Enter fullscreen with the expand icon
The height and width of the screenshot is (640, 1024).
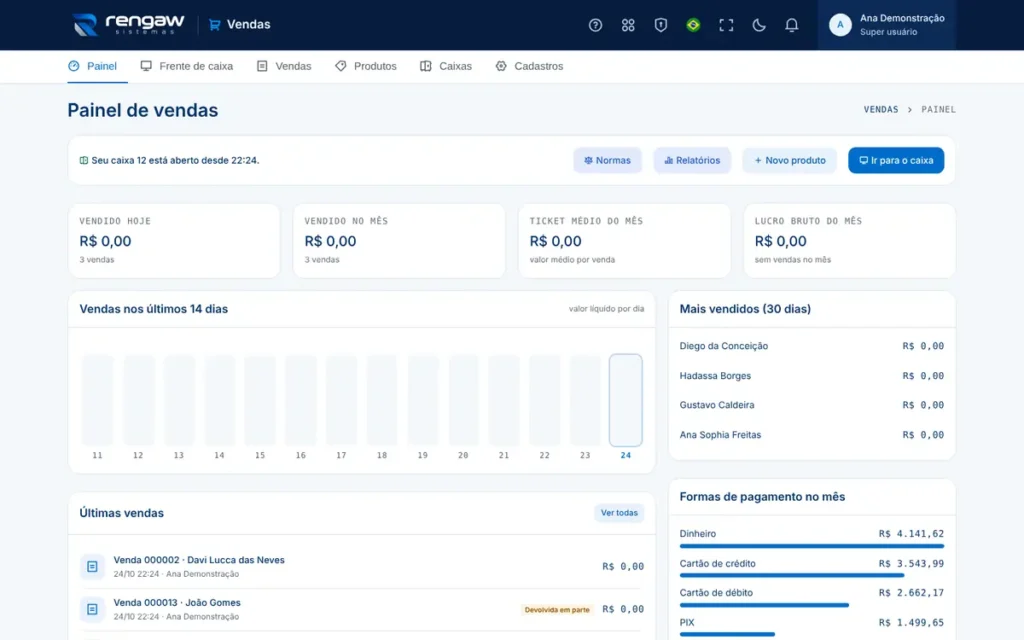(x=726, y=25)
